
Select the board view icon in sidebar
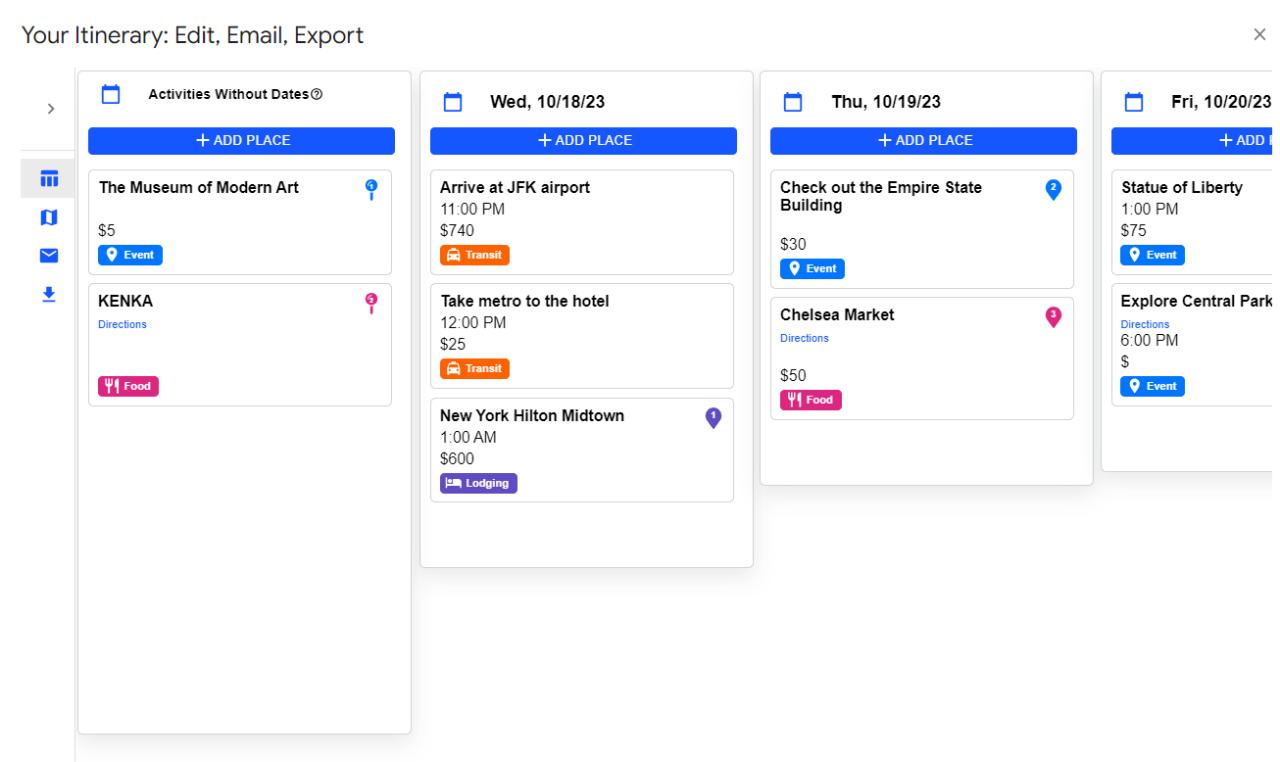[x=48, y=178]
